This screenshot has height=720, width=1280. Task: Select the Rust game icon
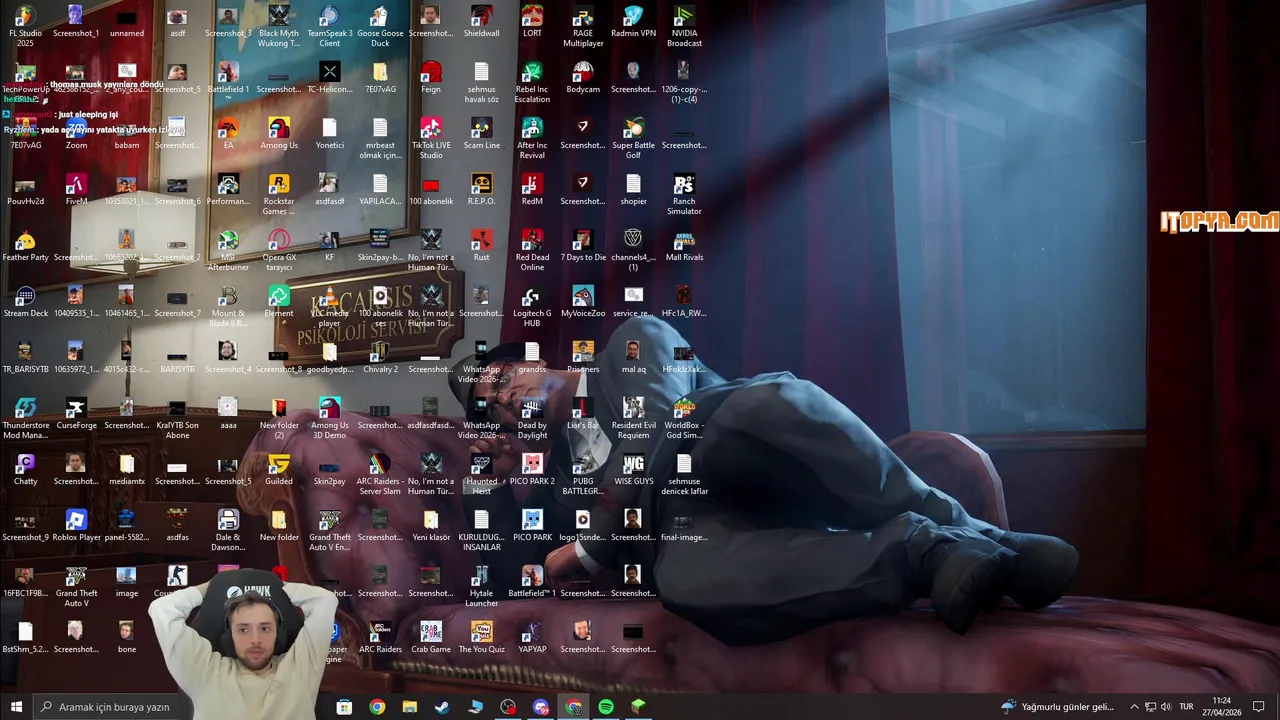481,246
